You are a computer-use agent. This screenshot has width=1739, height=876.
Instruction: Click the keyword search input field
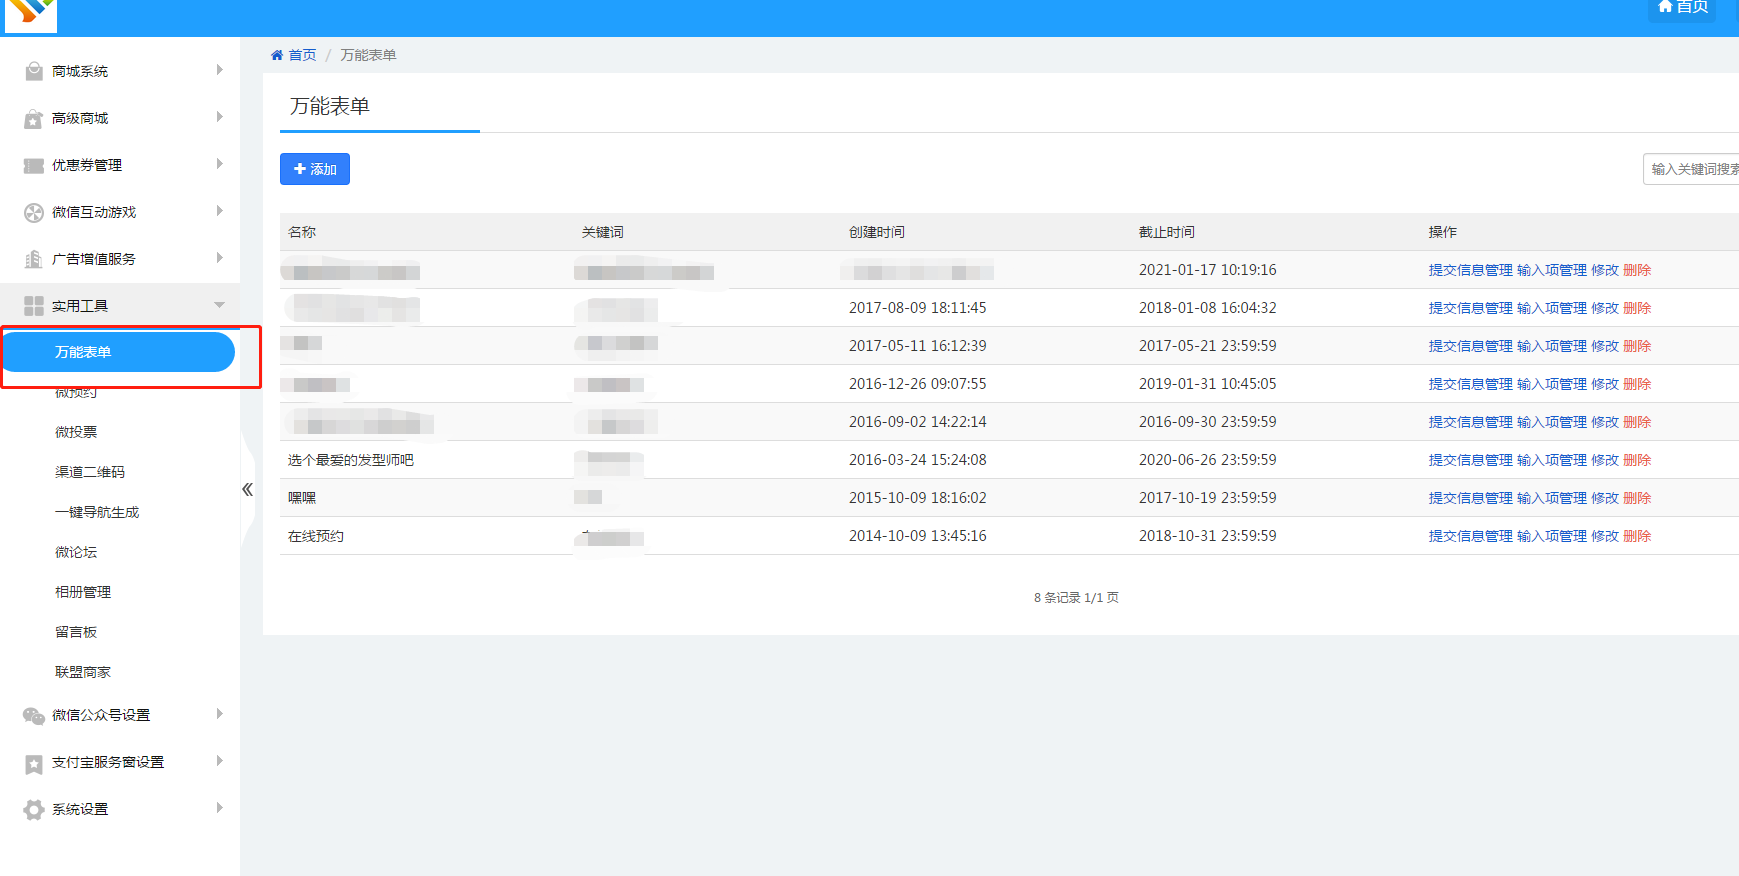click(x=1692, y=169)
